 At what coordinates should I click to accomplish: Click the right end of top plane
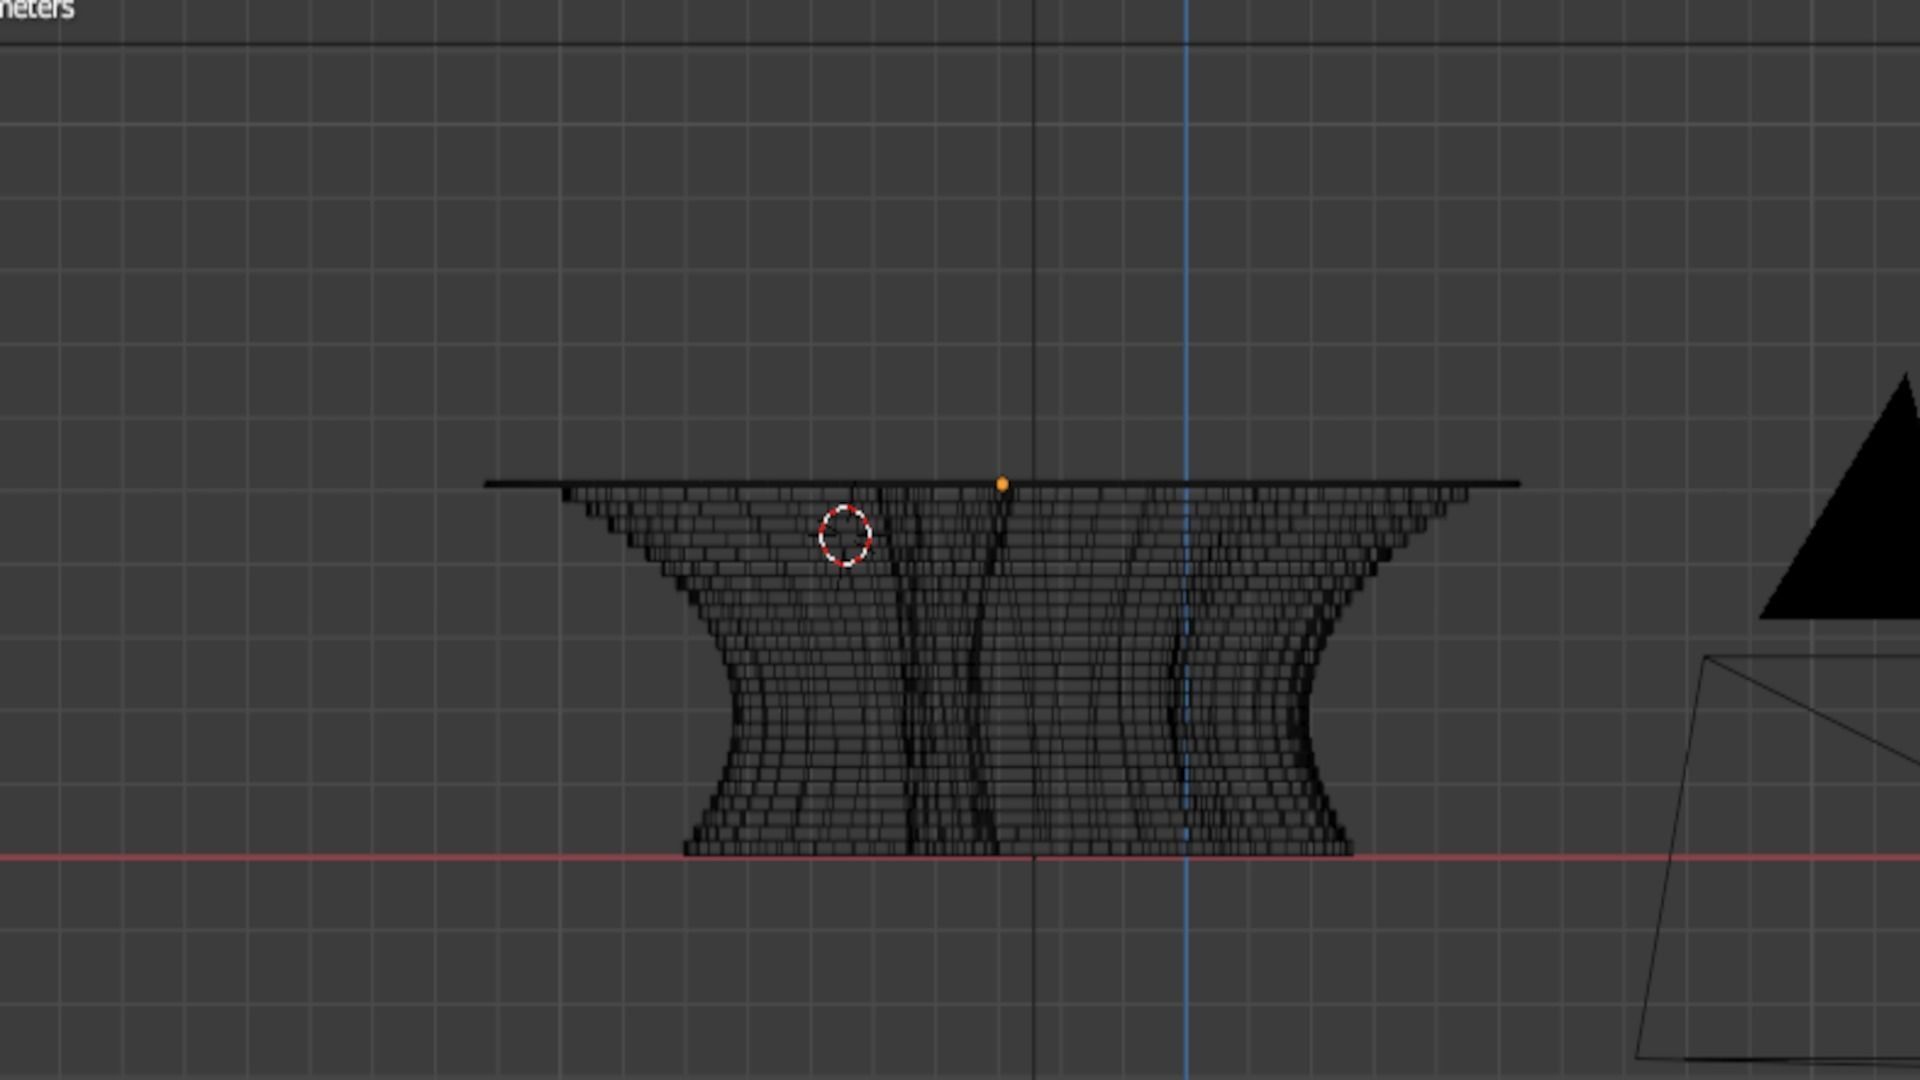[x=1514, y=484]
